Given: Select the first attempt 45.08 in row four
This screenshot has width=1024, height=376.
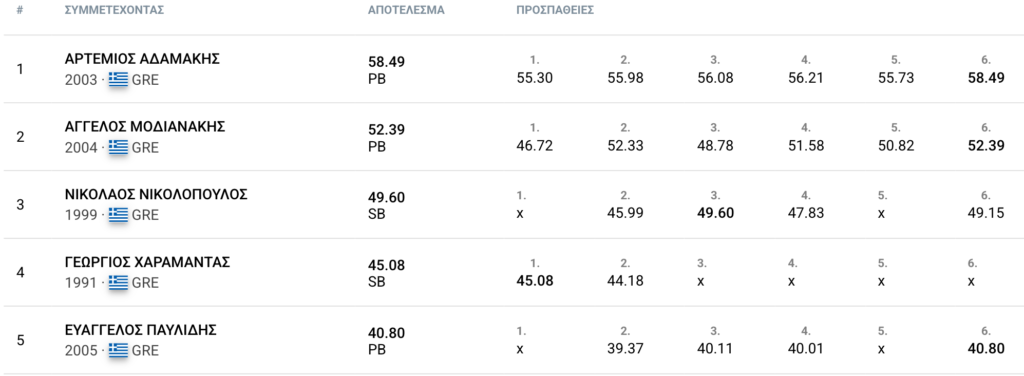Looking at the screenshot, I should (535, 281).
